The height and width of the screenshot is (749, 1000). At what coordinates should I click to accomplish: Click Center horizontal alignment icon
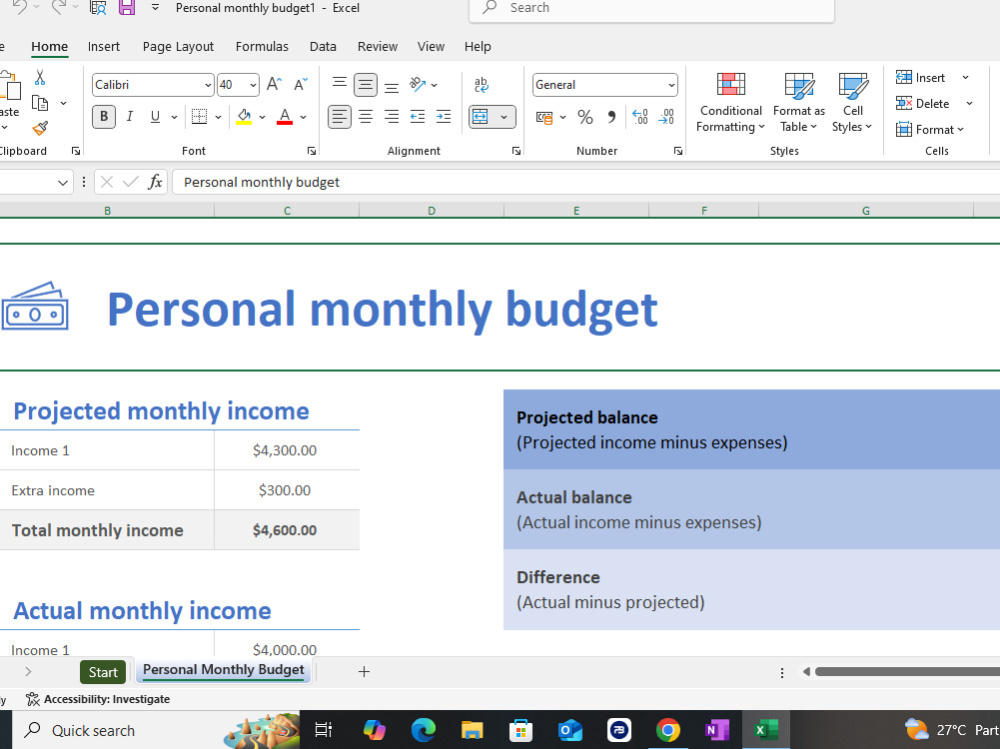365,117
